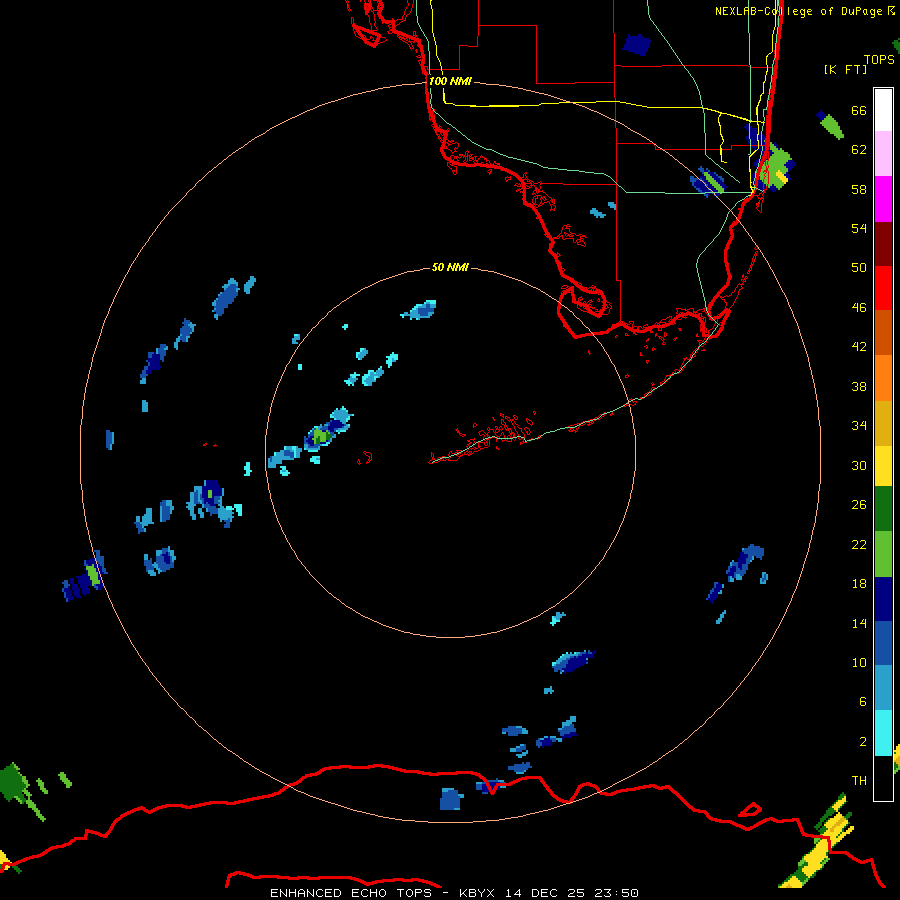Pick the yellow legend swatch
900x900 pixels.
(x=883, y=466)
